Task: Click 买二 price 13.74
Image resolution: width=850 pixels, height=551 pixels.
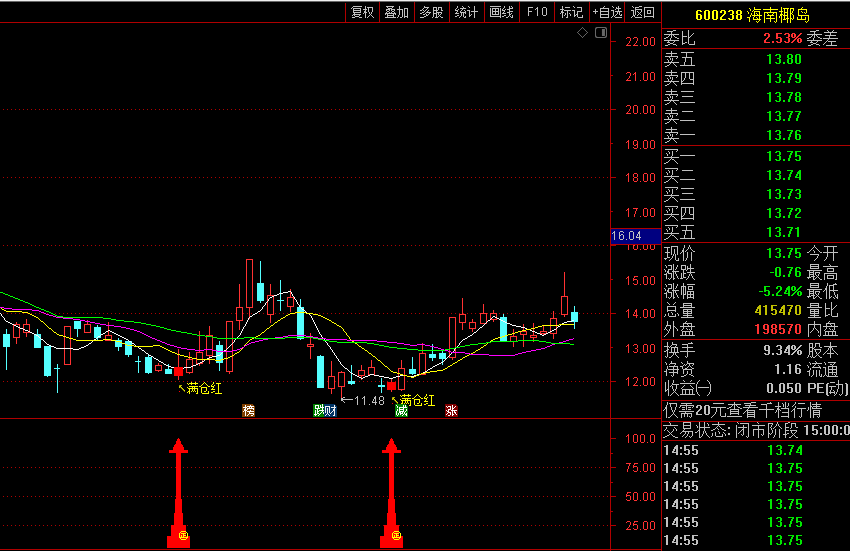Action: click(784, 175)
